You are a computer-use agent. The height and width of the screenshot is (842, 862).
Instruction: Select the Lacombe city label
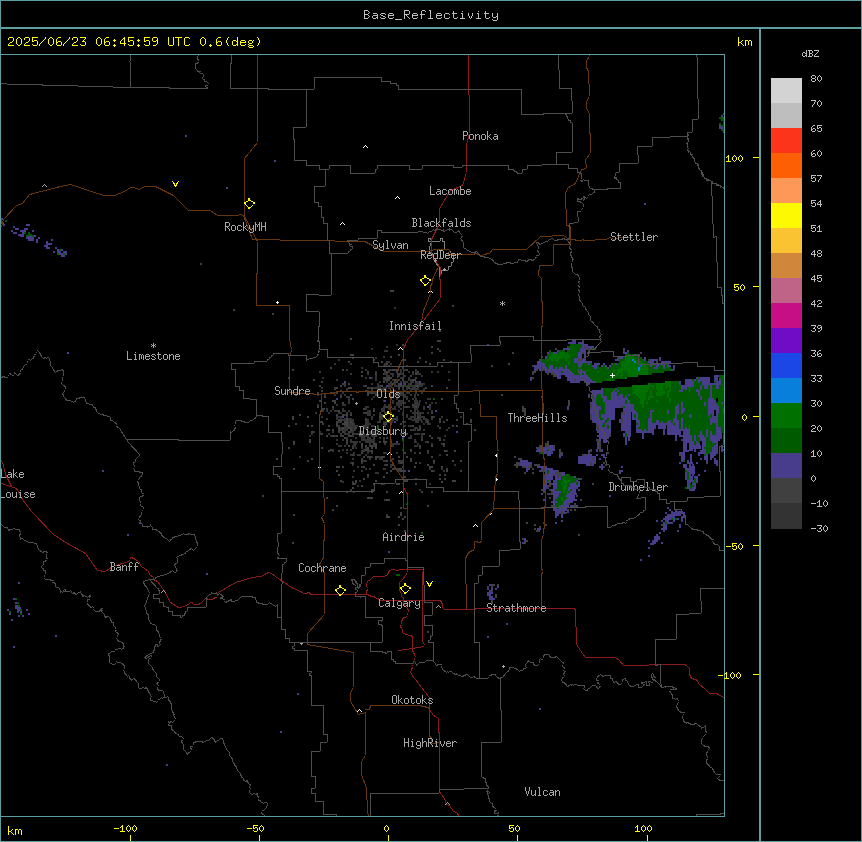[x=450, y=191]
